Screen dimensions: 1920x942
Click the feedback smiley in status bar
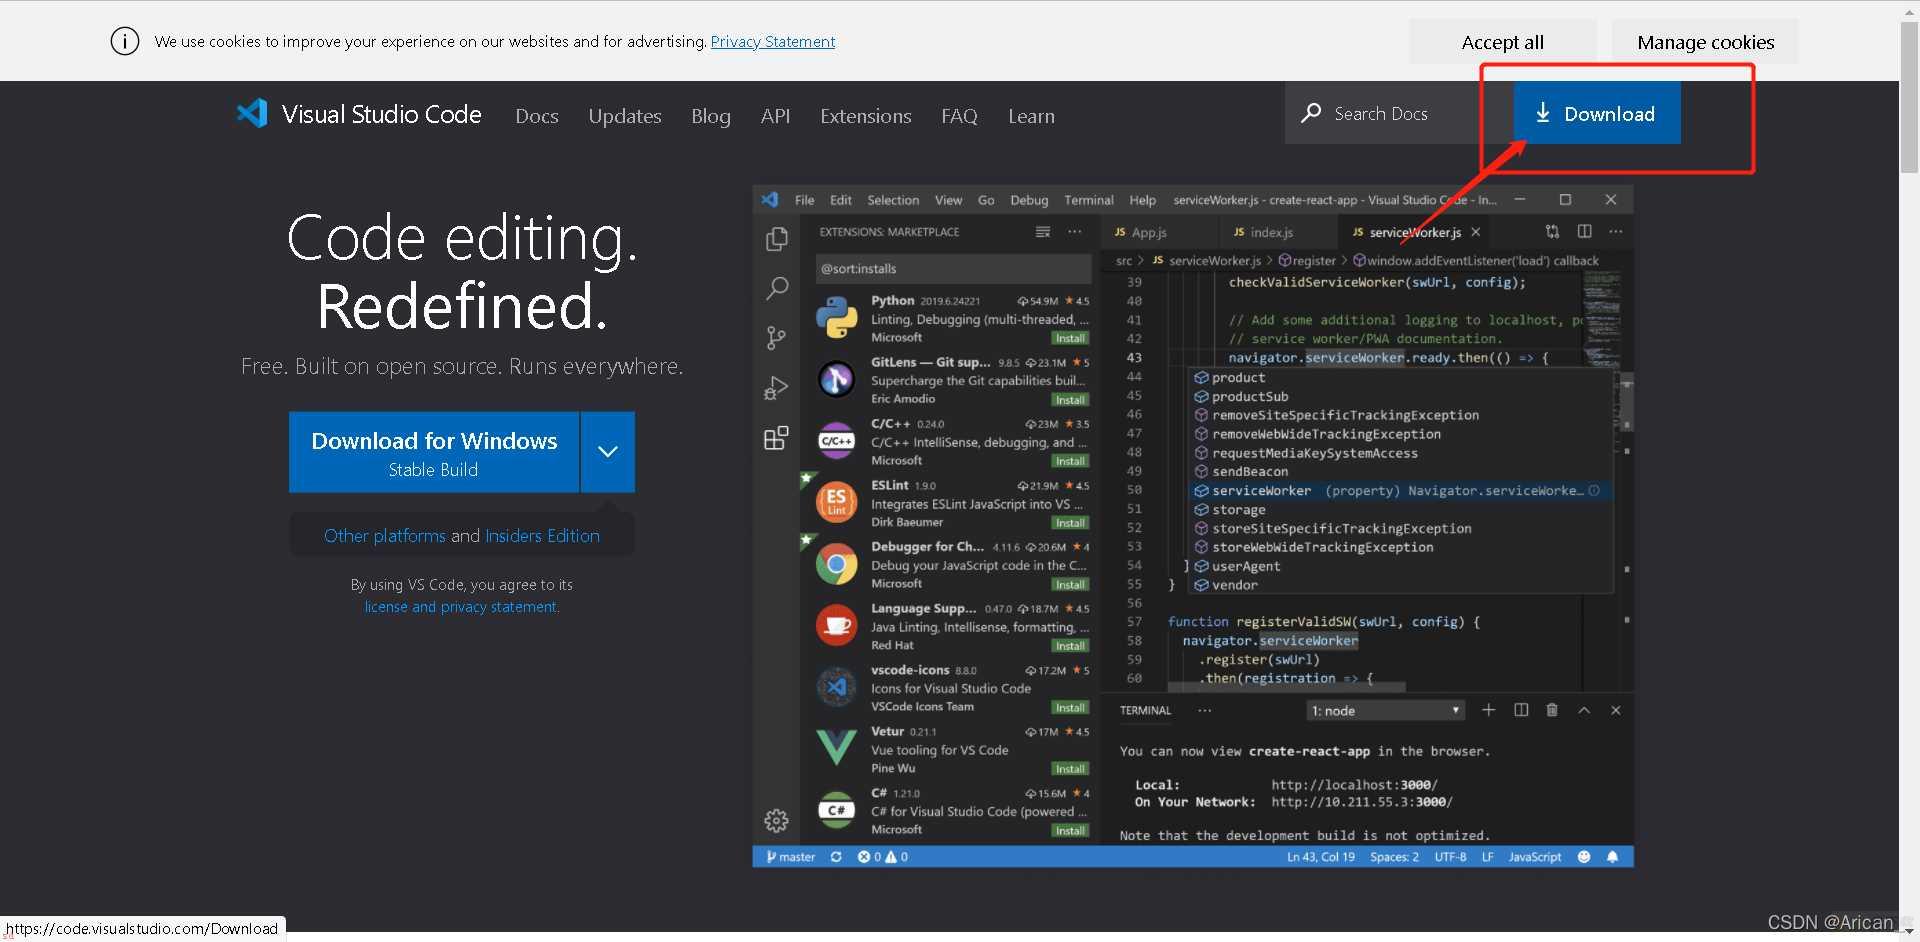(1584, 857)
